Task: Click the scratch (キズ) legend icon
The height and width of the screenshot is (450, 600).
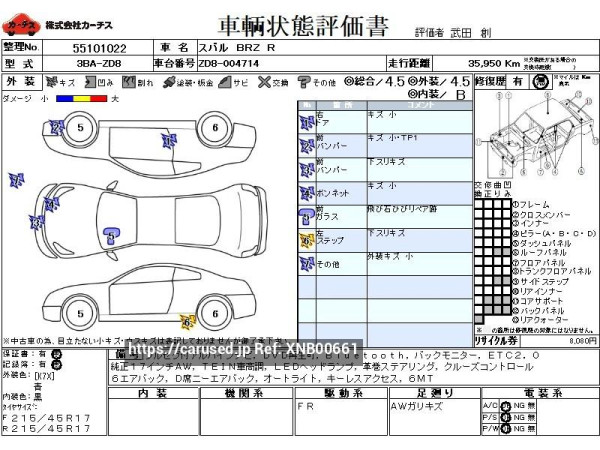Action: (x=49, y=82)
